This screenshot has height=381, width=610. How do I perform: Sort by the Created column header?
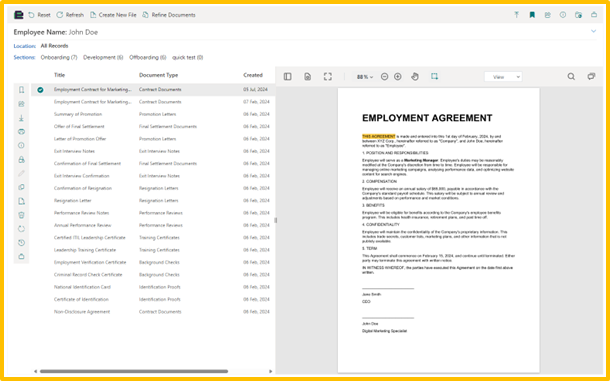(x=253, y=75)
